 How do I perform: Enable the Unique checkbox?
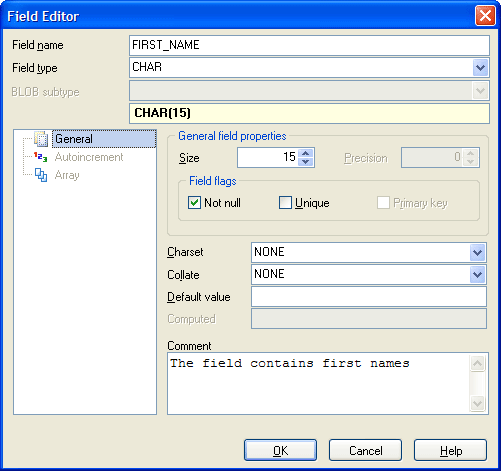[x=285, y=203]
